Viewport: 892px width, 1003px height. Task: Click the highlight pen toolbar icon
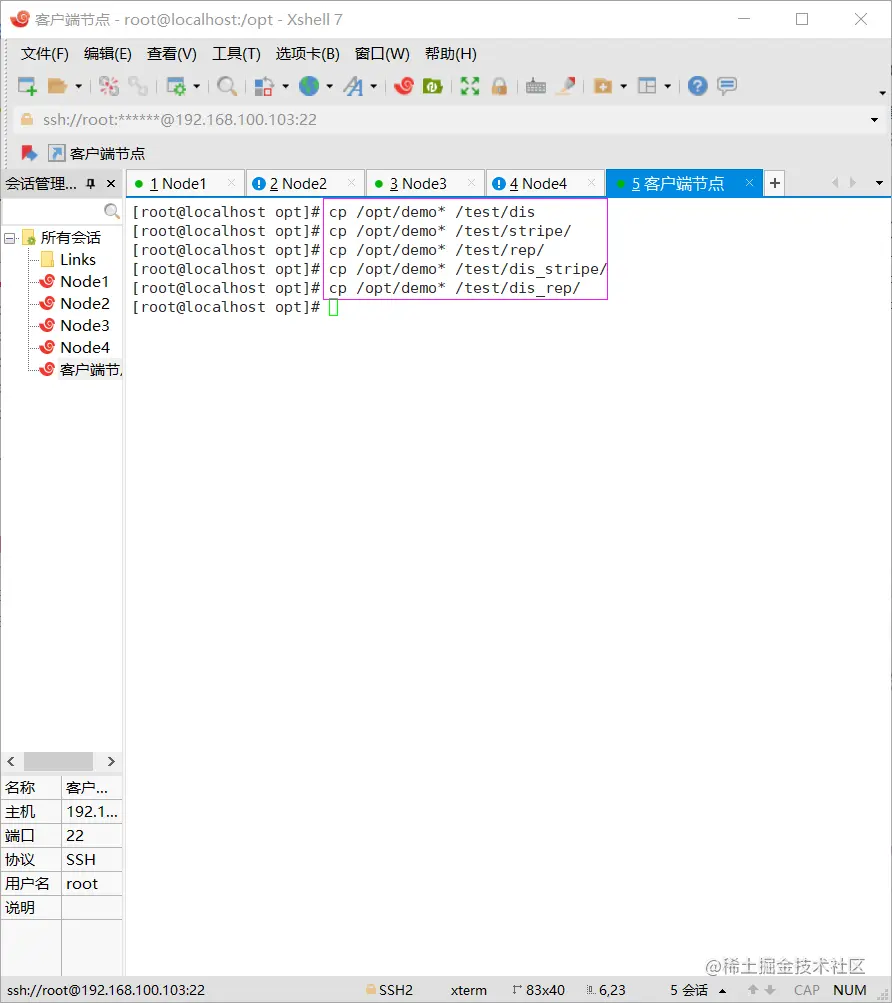566,86
